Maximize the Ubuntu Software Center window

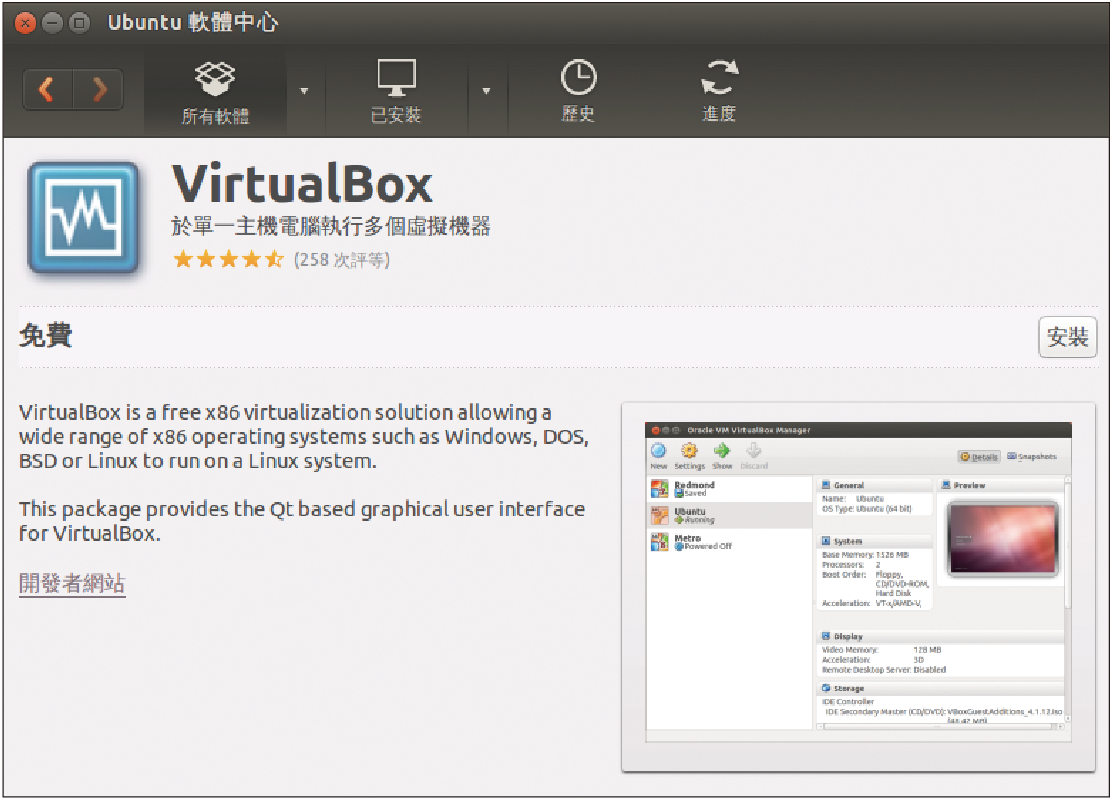79,23
